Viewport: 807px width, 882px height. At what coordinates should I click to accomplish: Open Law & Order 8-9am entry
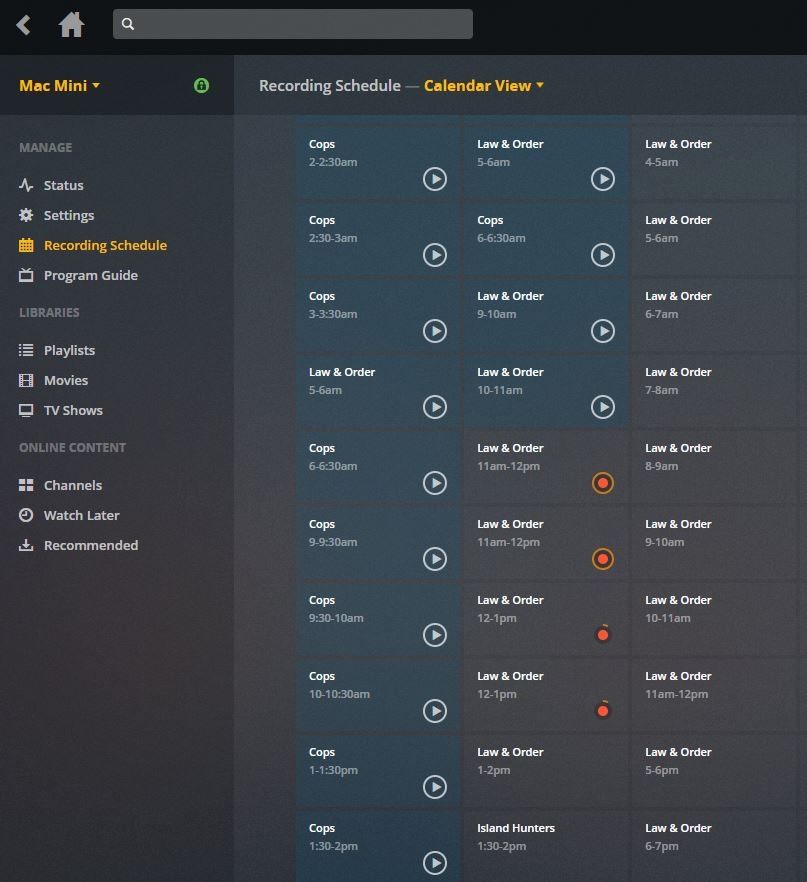point(714,466)
